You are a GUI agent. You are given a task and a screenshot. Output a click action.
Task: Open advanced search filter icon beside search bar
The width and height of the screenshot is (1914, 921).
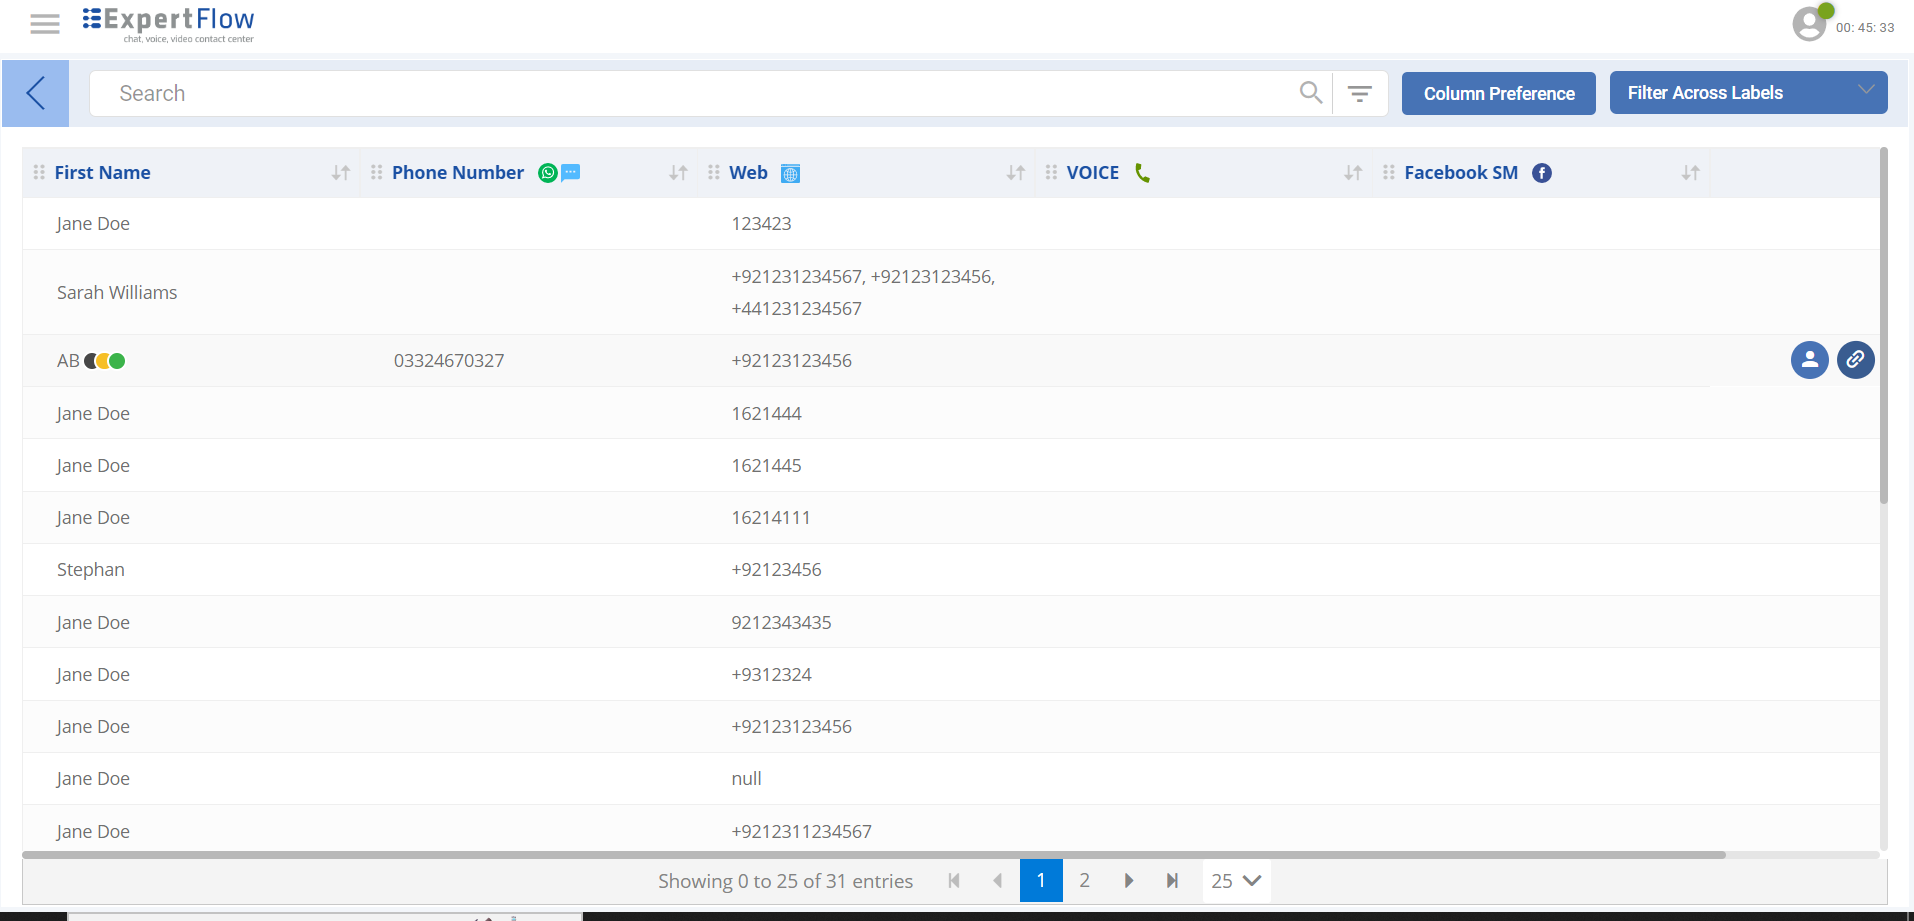click(x=1360, y=92)
